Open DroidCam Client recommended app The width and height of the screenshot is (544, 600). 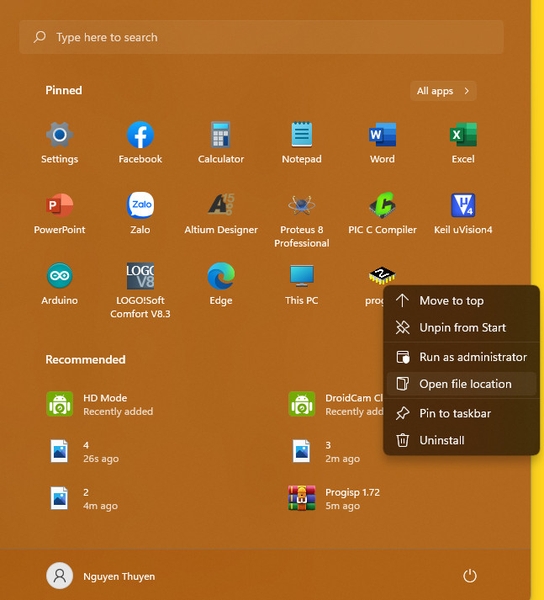pos(335,404)
